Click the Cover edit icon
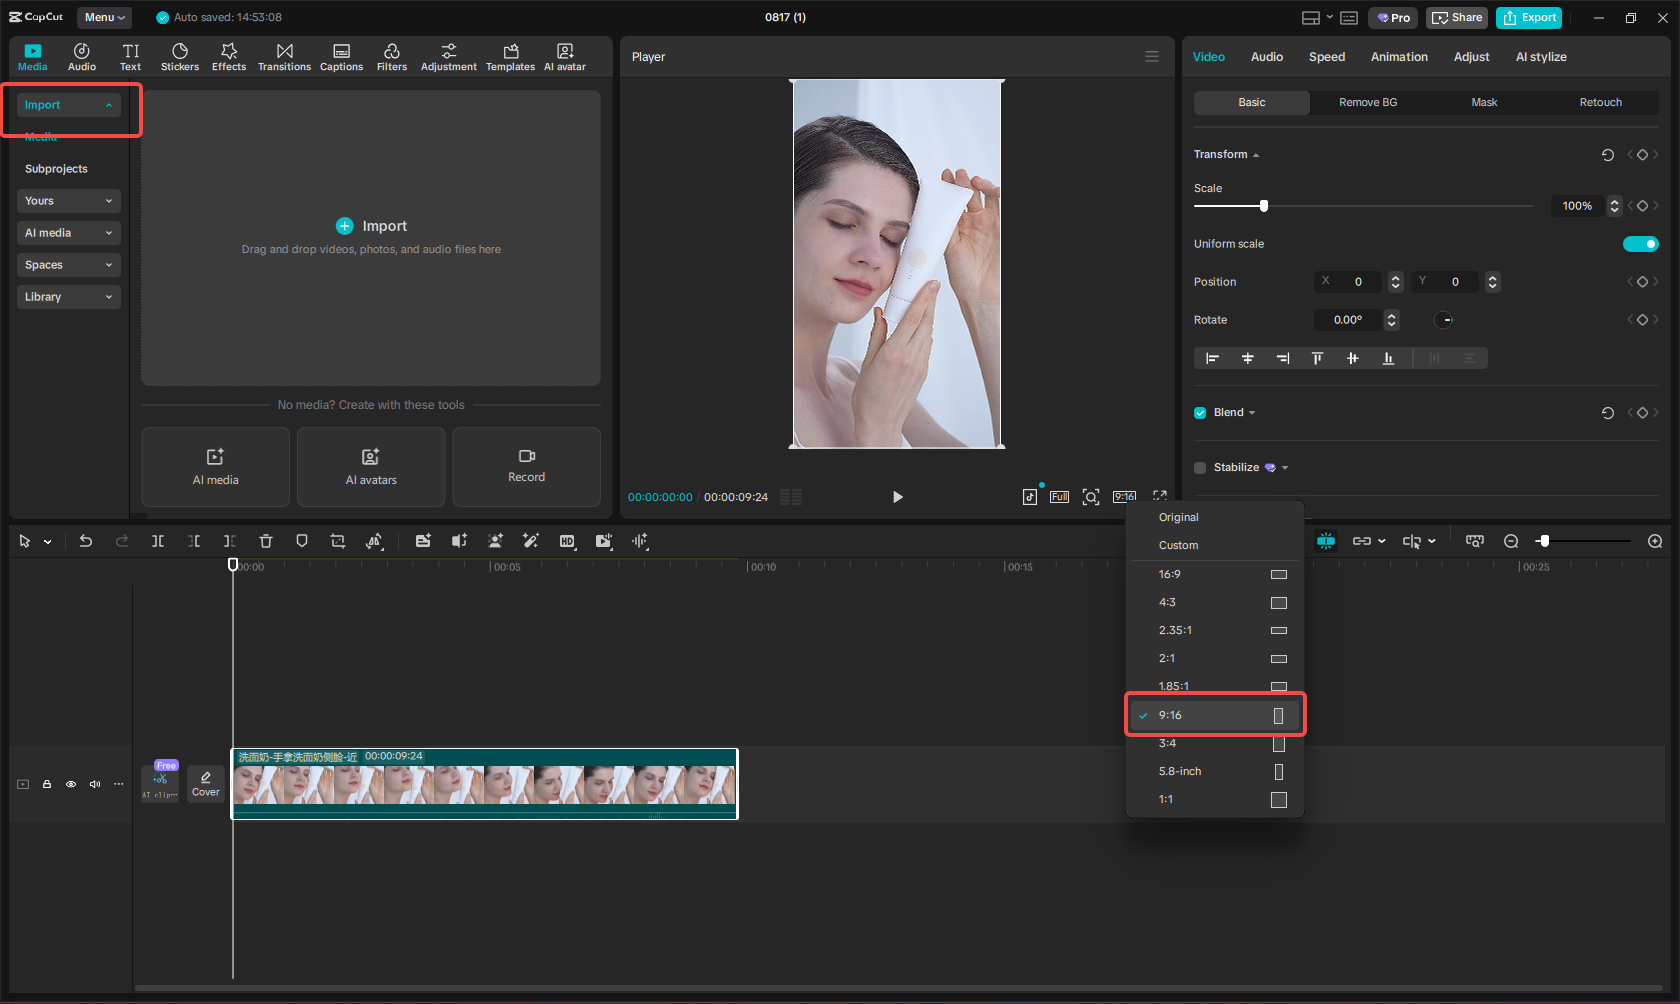Screen dimensions: 1680x1004 click(x=206, y=783)
